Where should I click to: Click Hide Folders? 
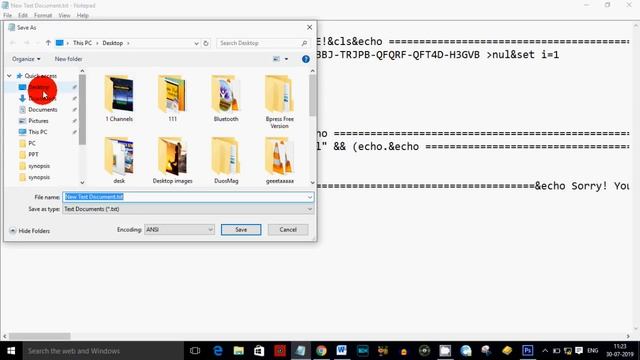[29, 231]
